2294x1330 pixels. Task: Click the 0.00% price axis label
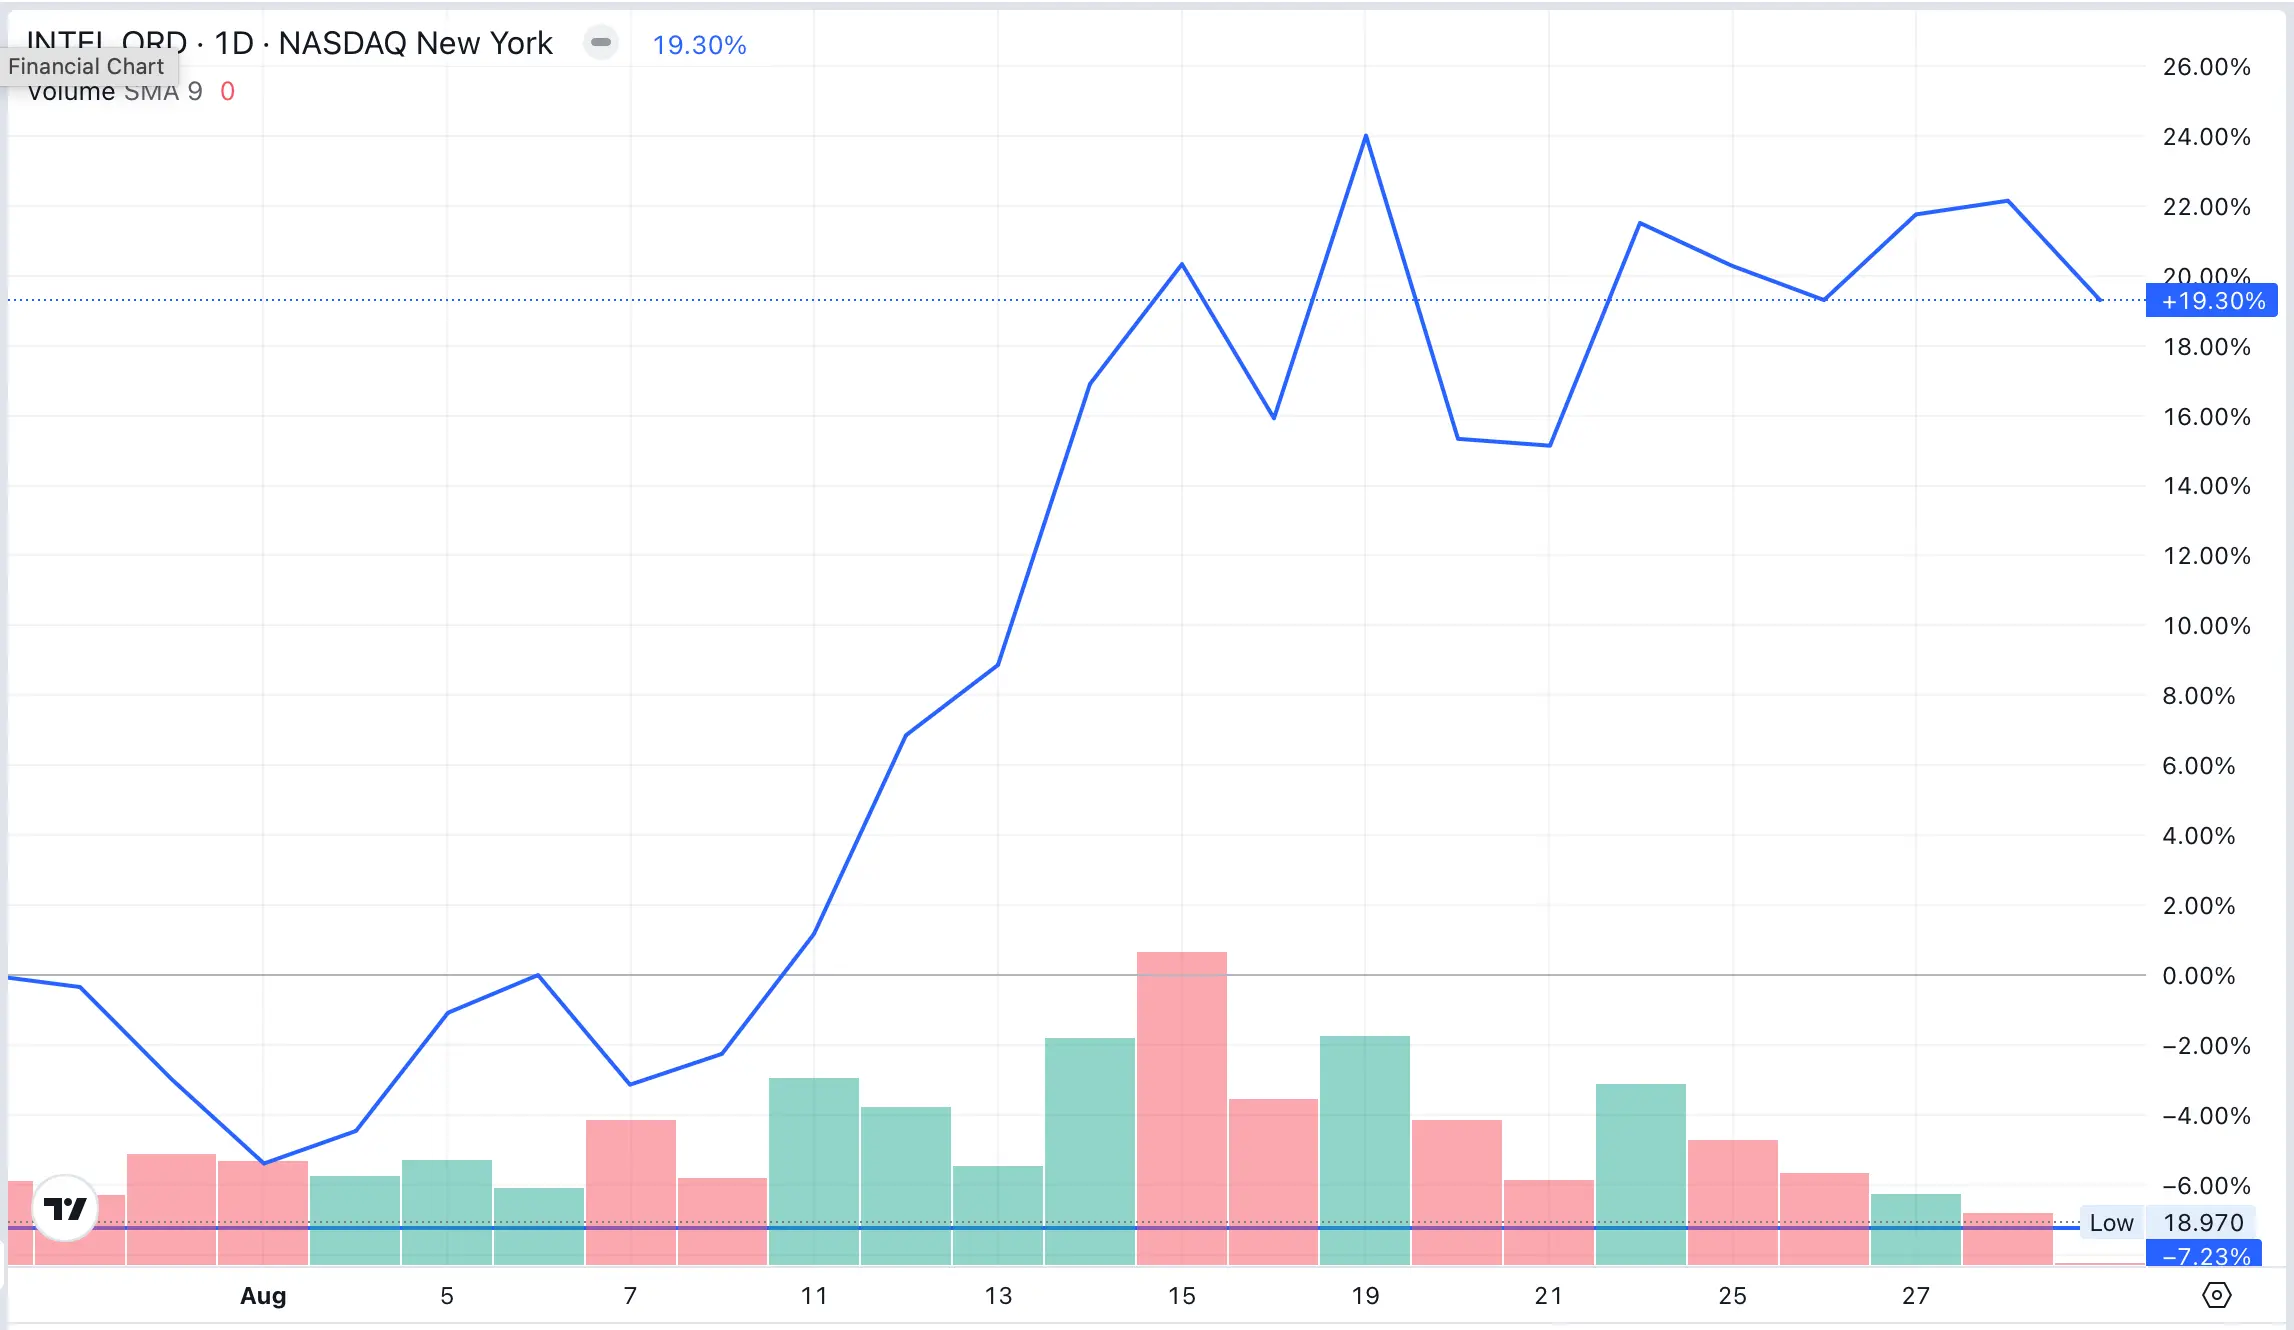pos(2199,976)
